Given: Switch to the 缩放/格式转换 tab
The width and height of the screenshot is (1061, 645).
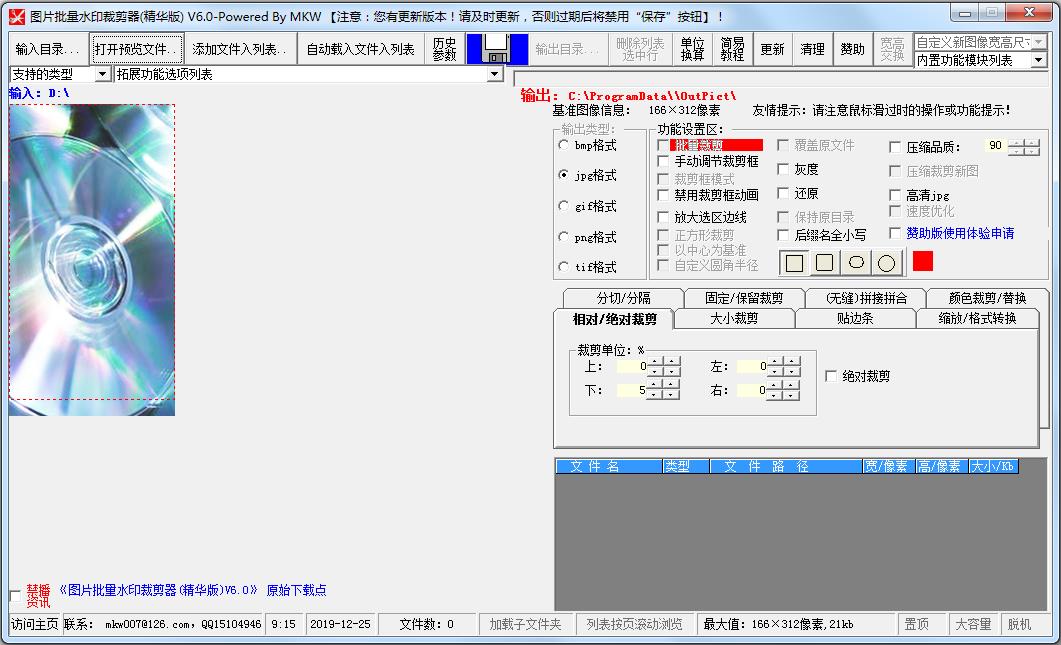Looking at the screenshot, I should point(977,318).
